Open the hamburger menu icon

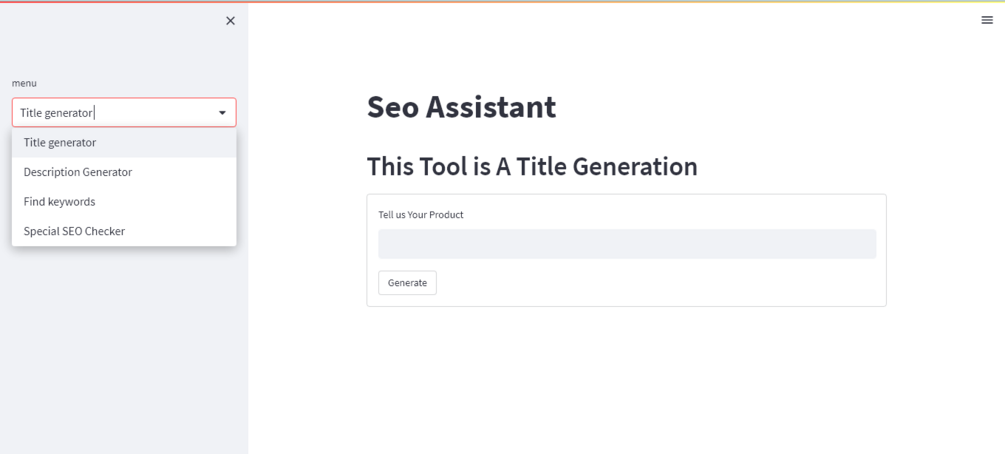(x=987, y=20)
